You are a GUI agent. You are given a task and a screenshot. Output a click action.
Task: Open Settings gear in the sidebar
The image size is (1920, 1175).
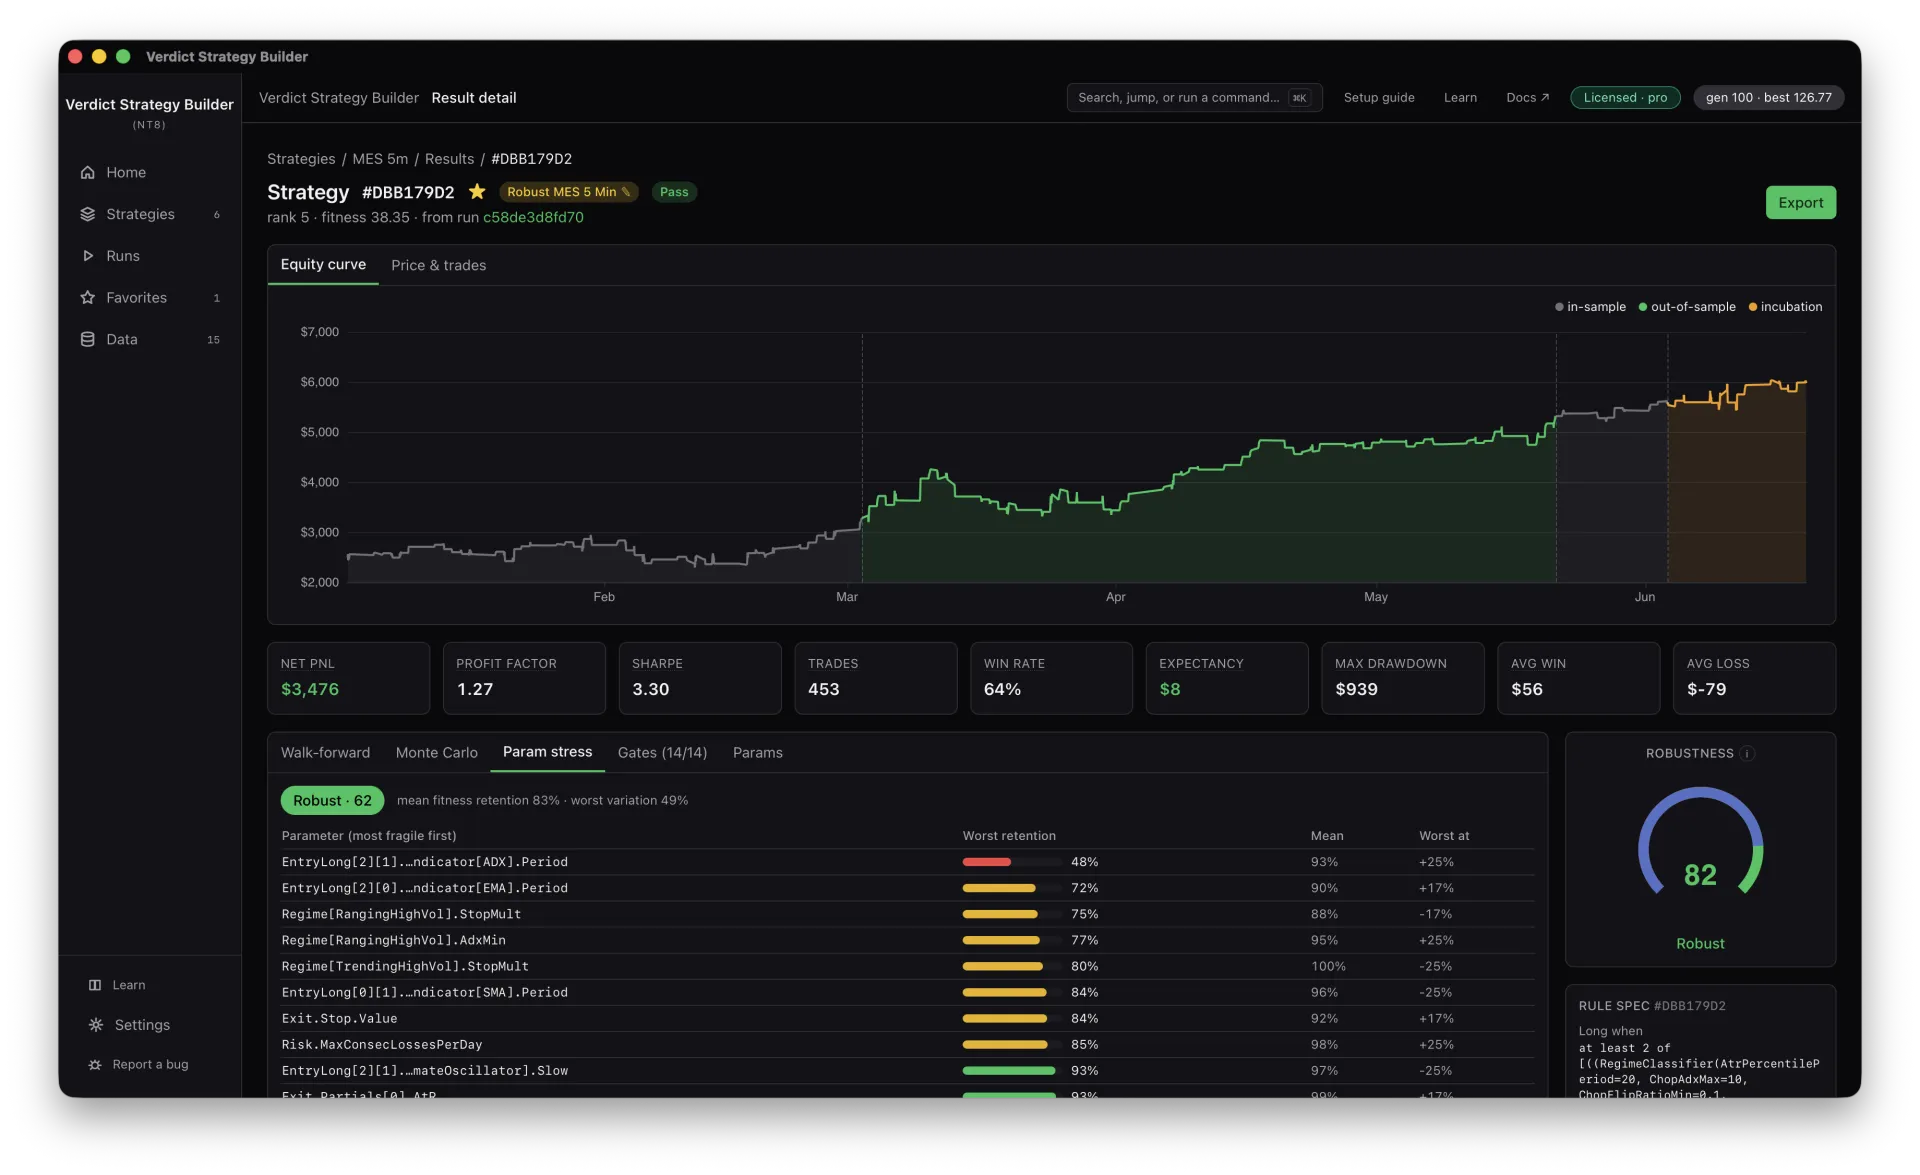pos(96,1025)
